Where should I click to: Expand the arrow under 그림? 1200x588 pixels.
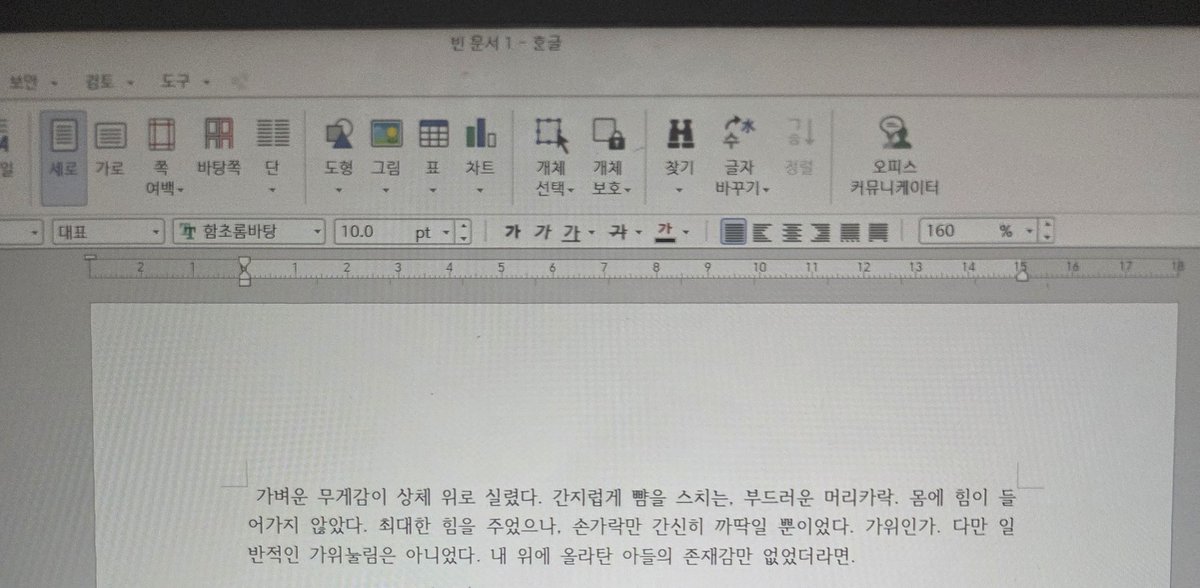pos(386,189)
